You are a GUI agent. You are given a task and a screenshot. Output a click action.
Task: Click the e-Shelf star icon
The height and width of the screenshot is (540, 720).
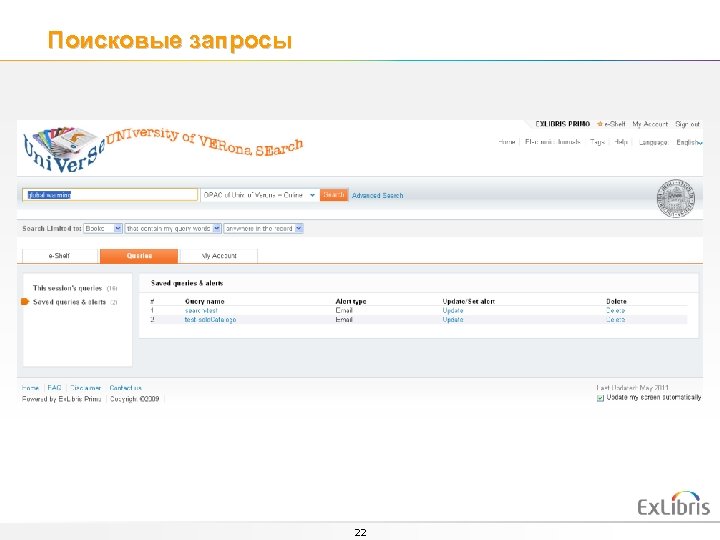599,124
